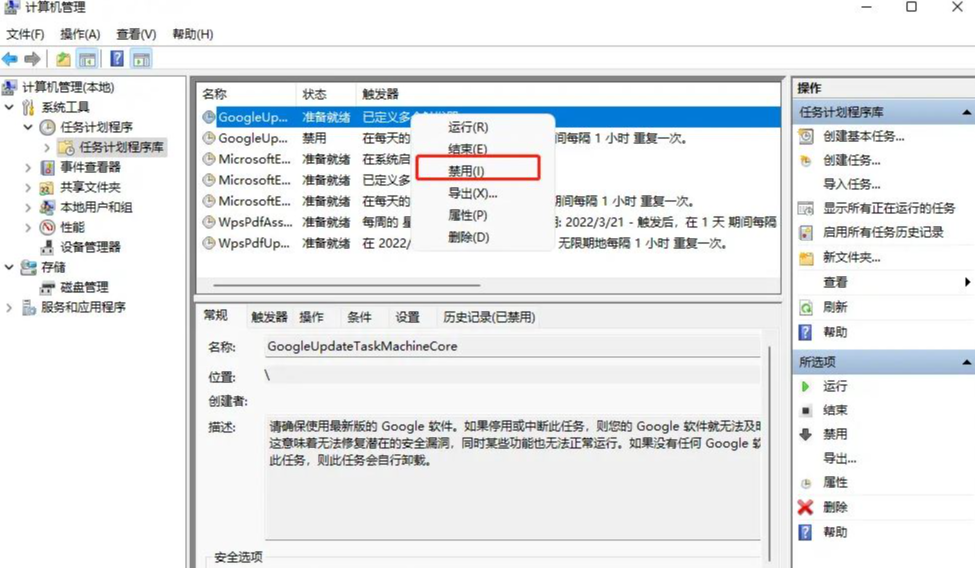The image size is (975, 568).
Task: Choose 禁用(I) in the context menu
Action: click(x=478, y=170)
